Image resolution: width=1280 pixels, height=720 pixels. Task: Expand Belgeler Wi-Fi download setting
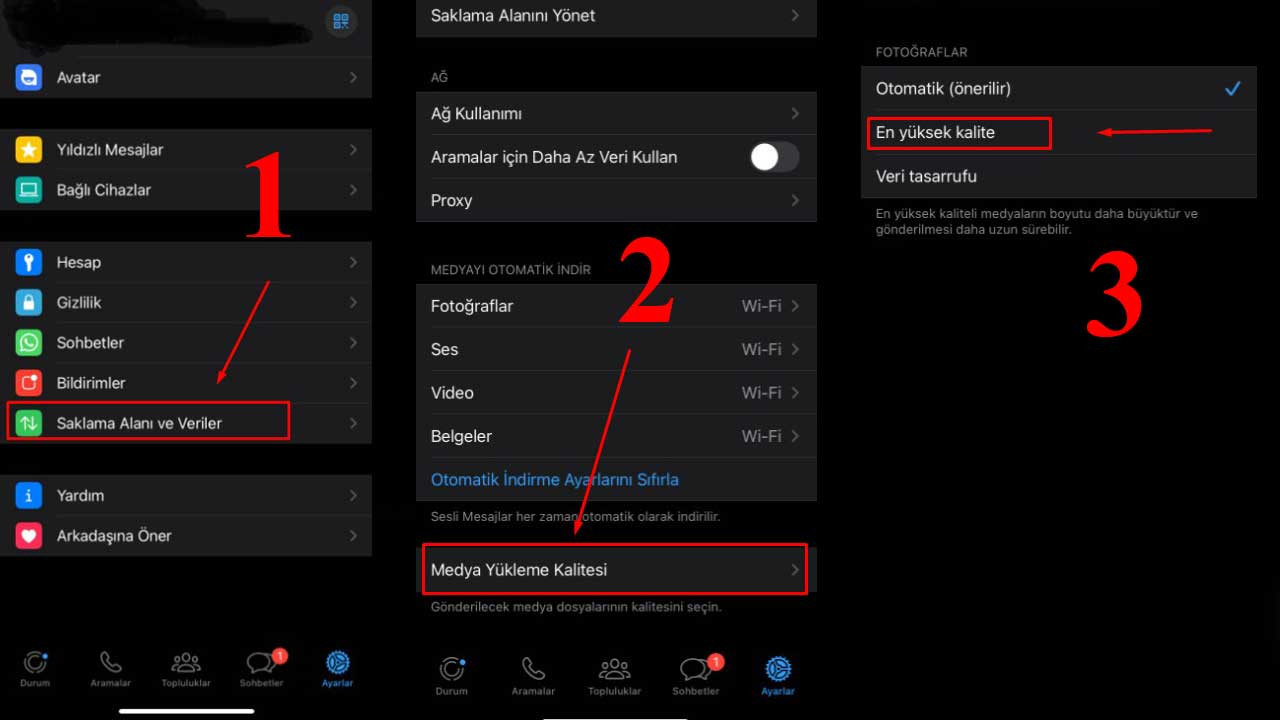[616, 436]
